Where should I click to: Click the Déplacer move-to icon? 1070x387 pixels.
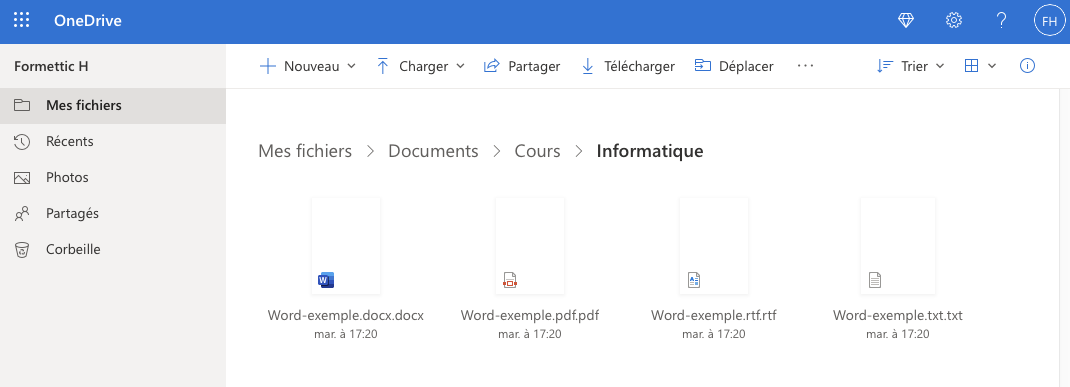pyautogui.click(x=703, y=66)
